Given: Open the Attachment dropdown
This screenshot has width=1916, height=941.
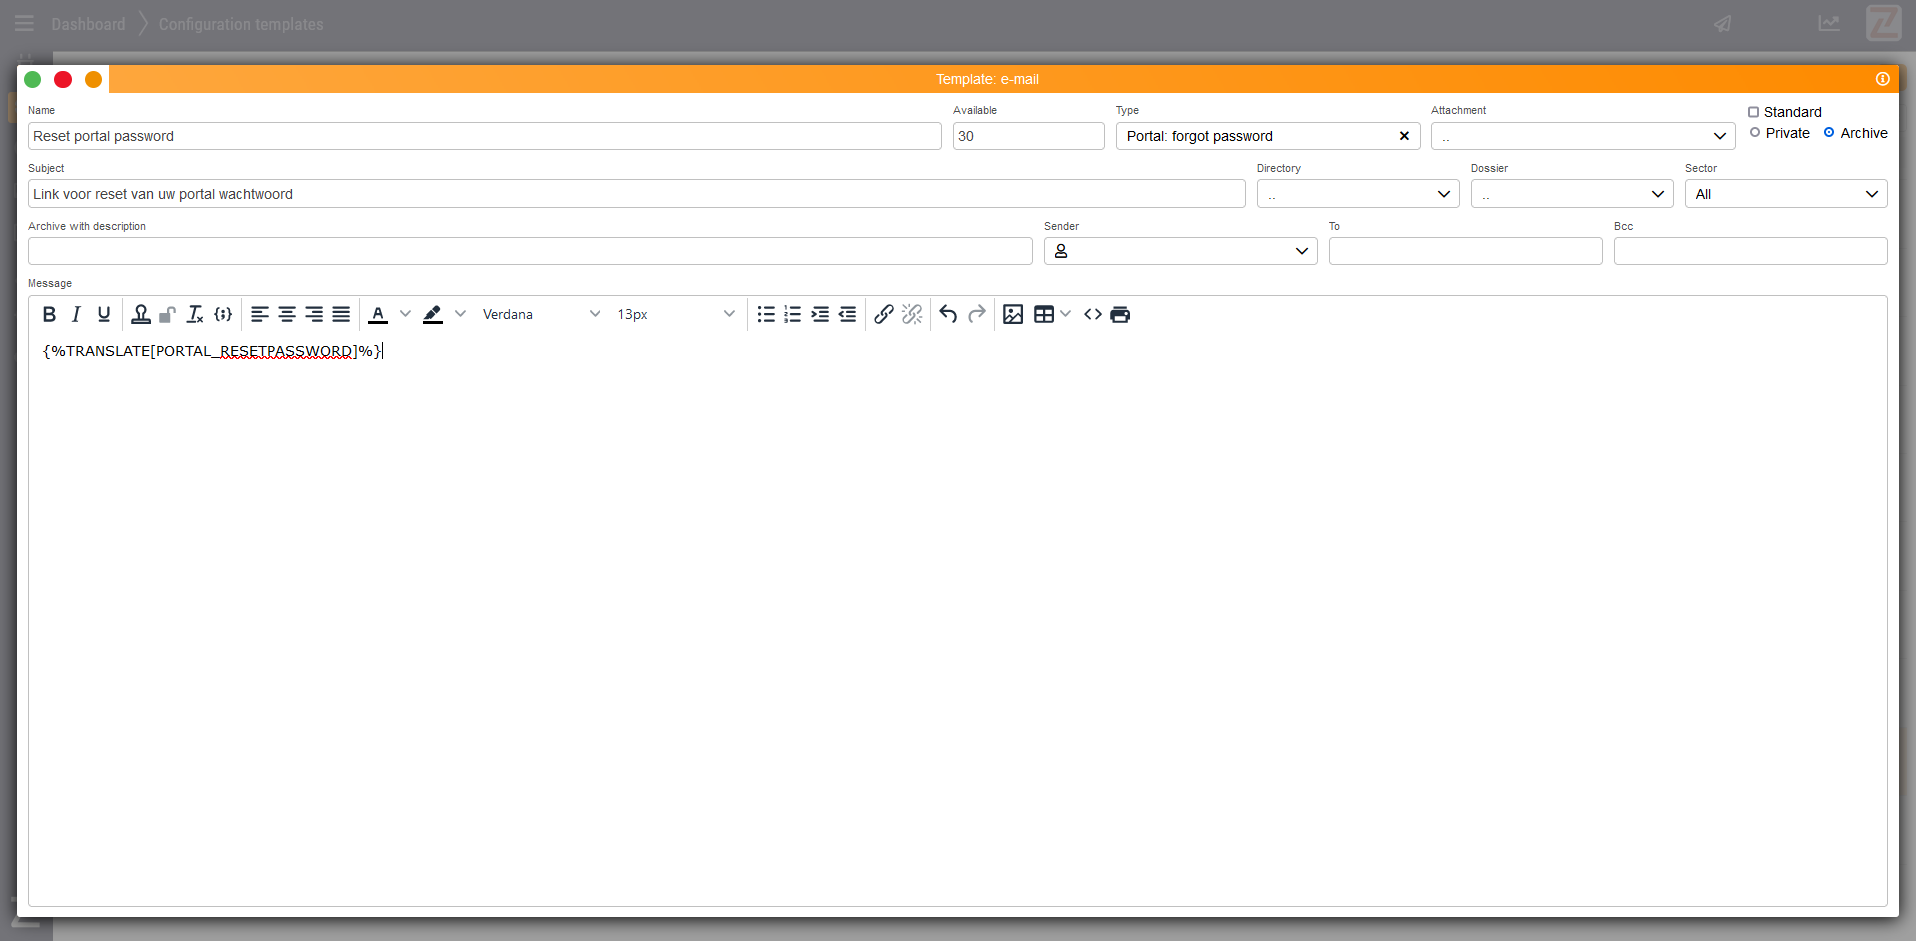Looking at the screenshot, I should (1582, 136).
